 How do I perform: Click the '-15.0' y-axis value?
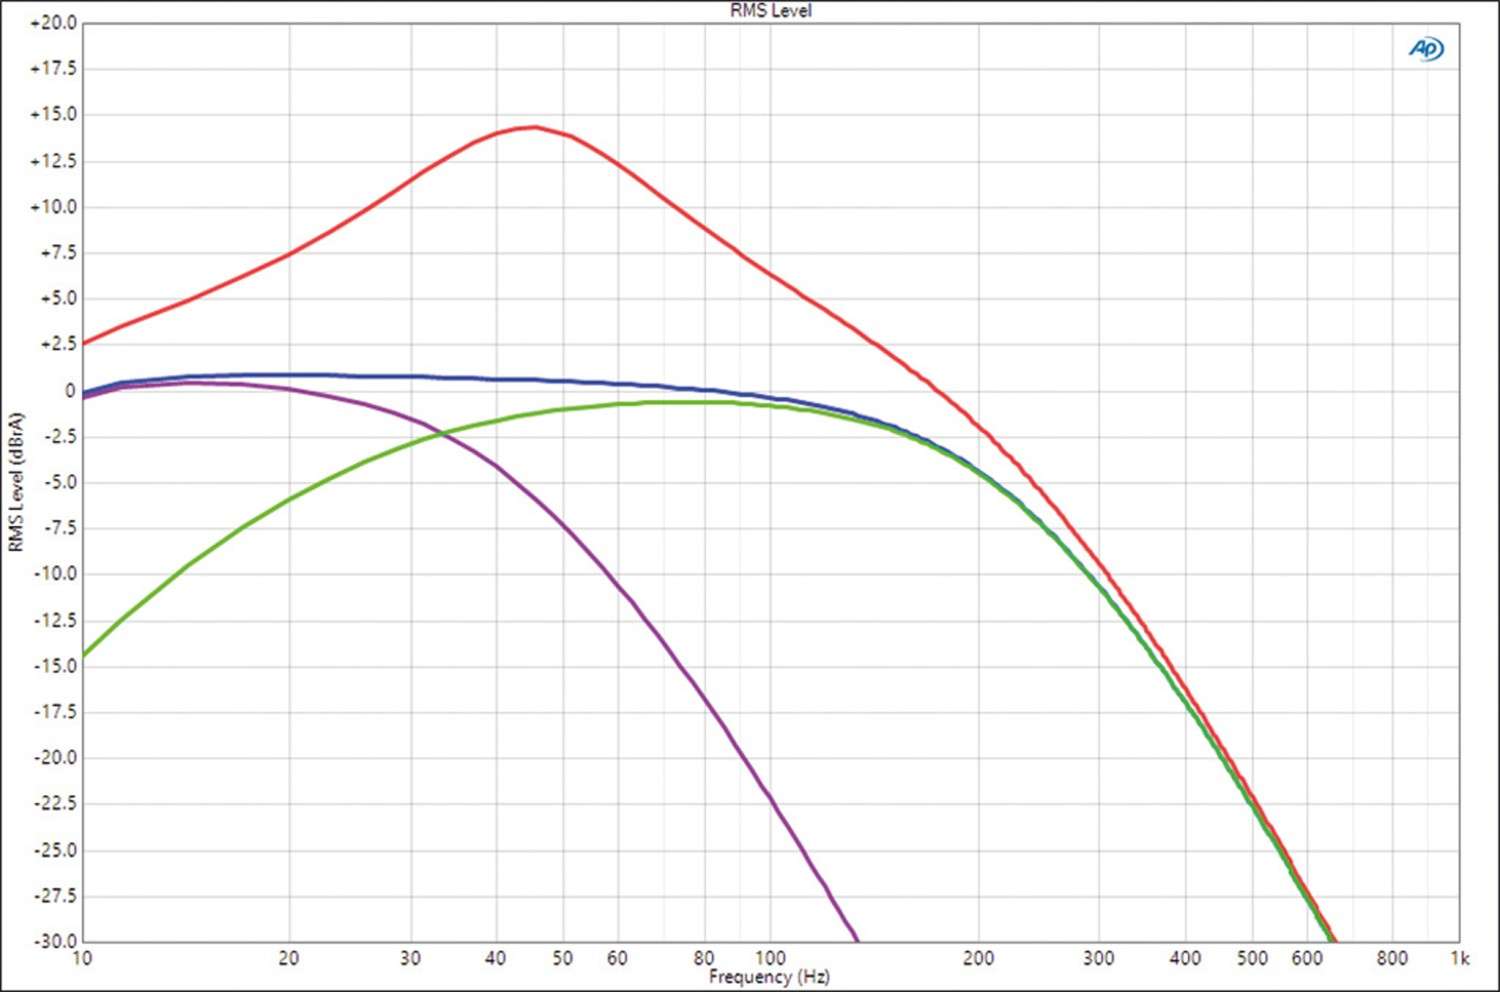pyautogui.click(x=55, y=666)
